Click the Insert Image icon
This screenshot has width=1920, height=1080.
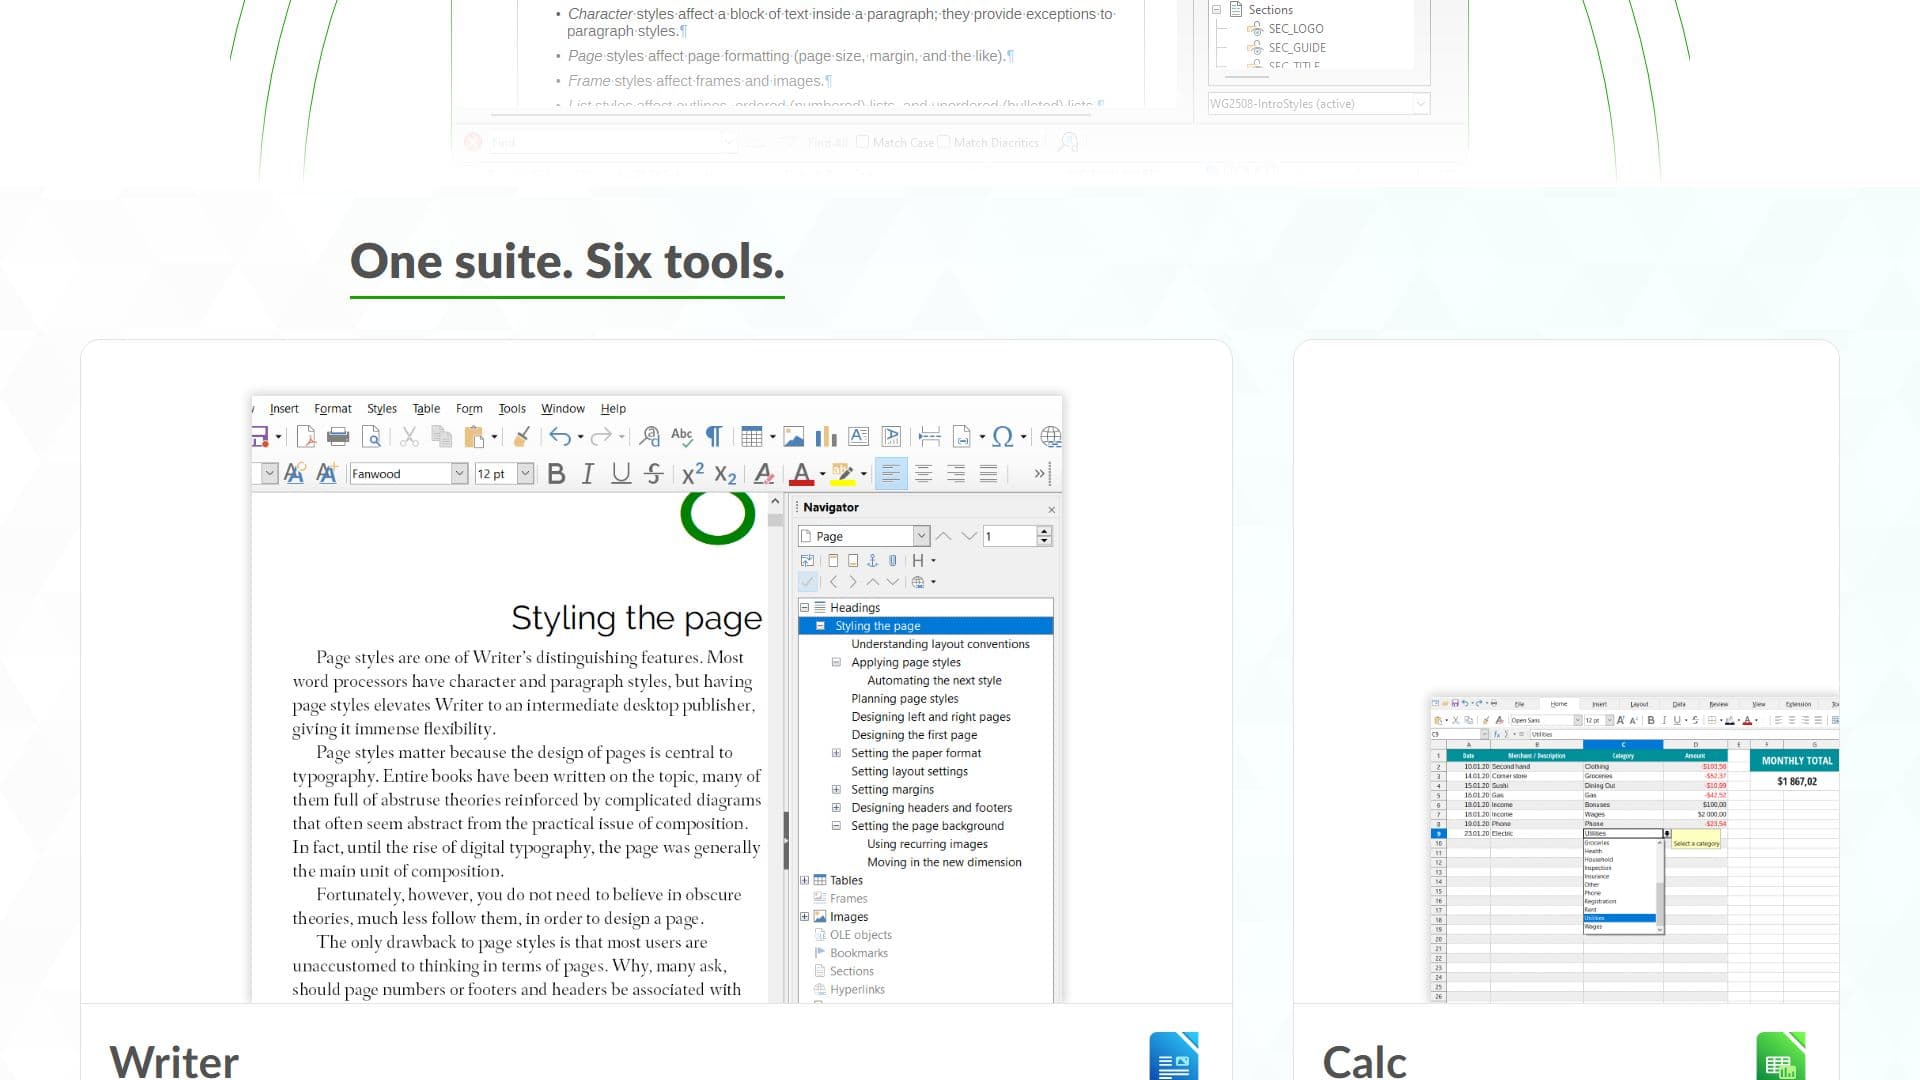794,437
